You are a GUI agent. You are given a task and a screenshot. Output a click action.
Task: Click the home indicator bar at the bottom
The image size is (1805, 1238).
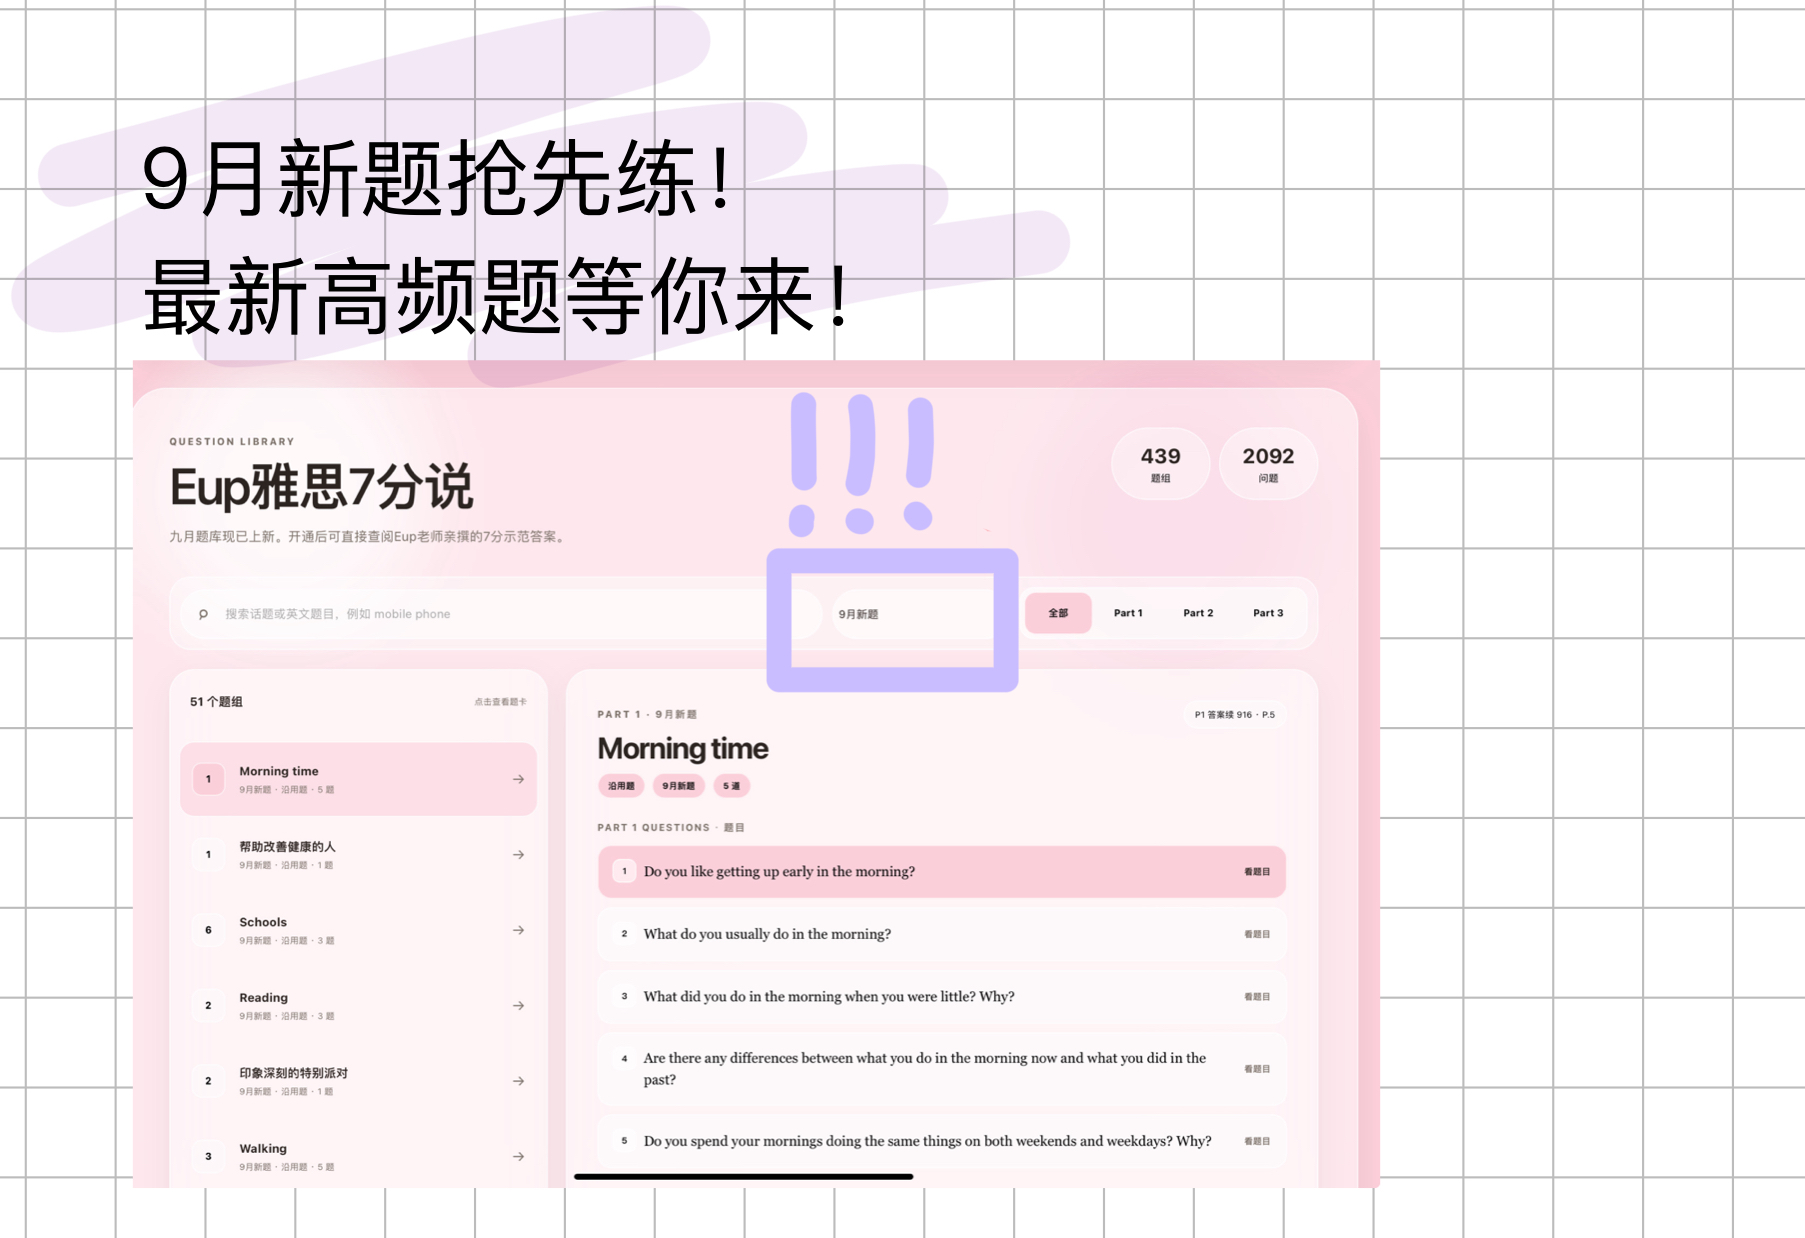point(743,1177)
